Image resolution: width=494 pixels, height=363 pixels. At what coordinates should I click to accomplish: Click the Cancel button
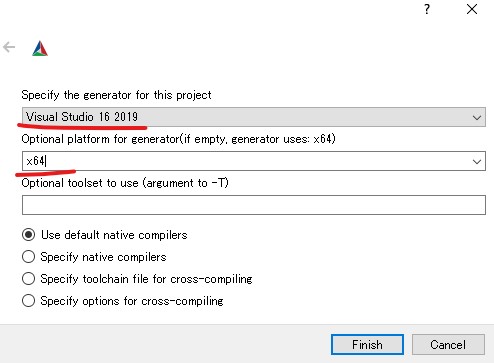point(448,345)
